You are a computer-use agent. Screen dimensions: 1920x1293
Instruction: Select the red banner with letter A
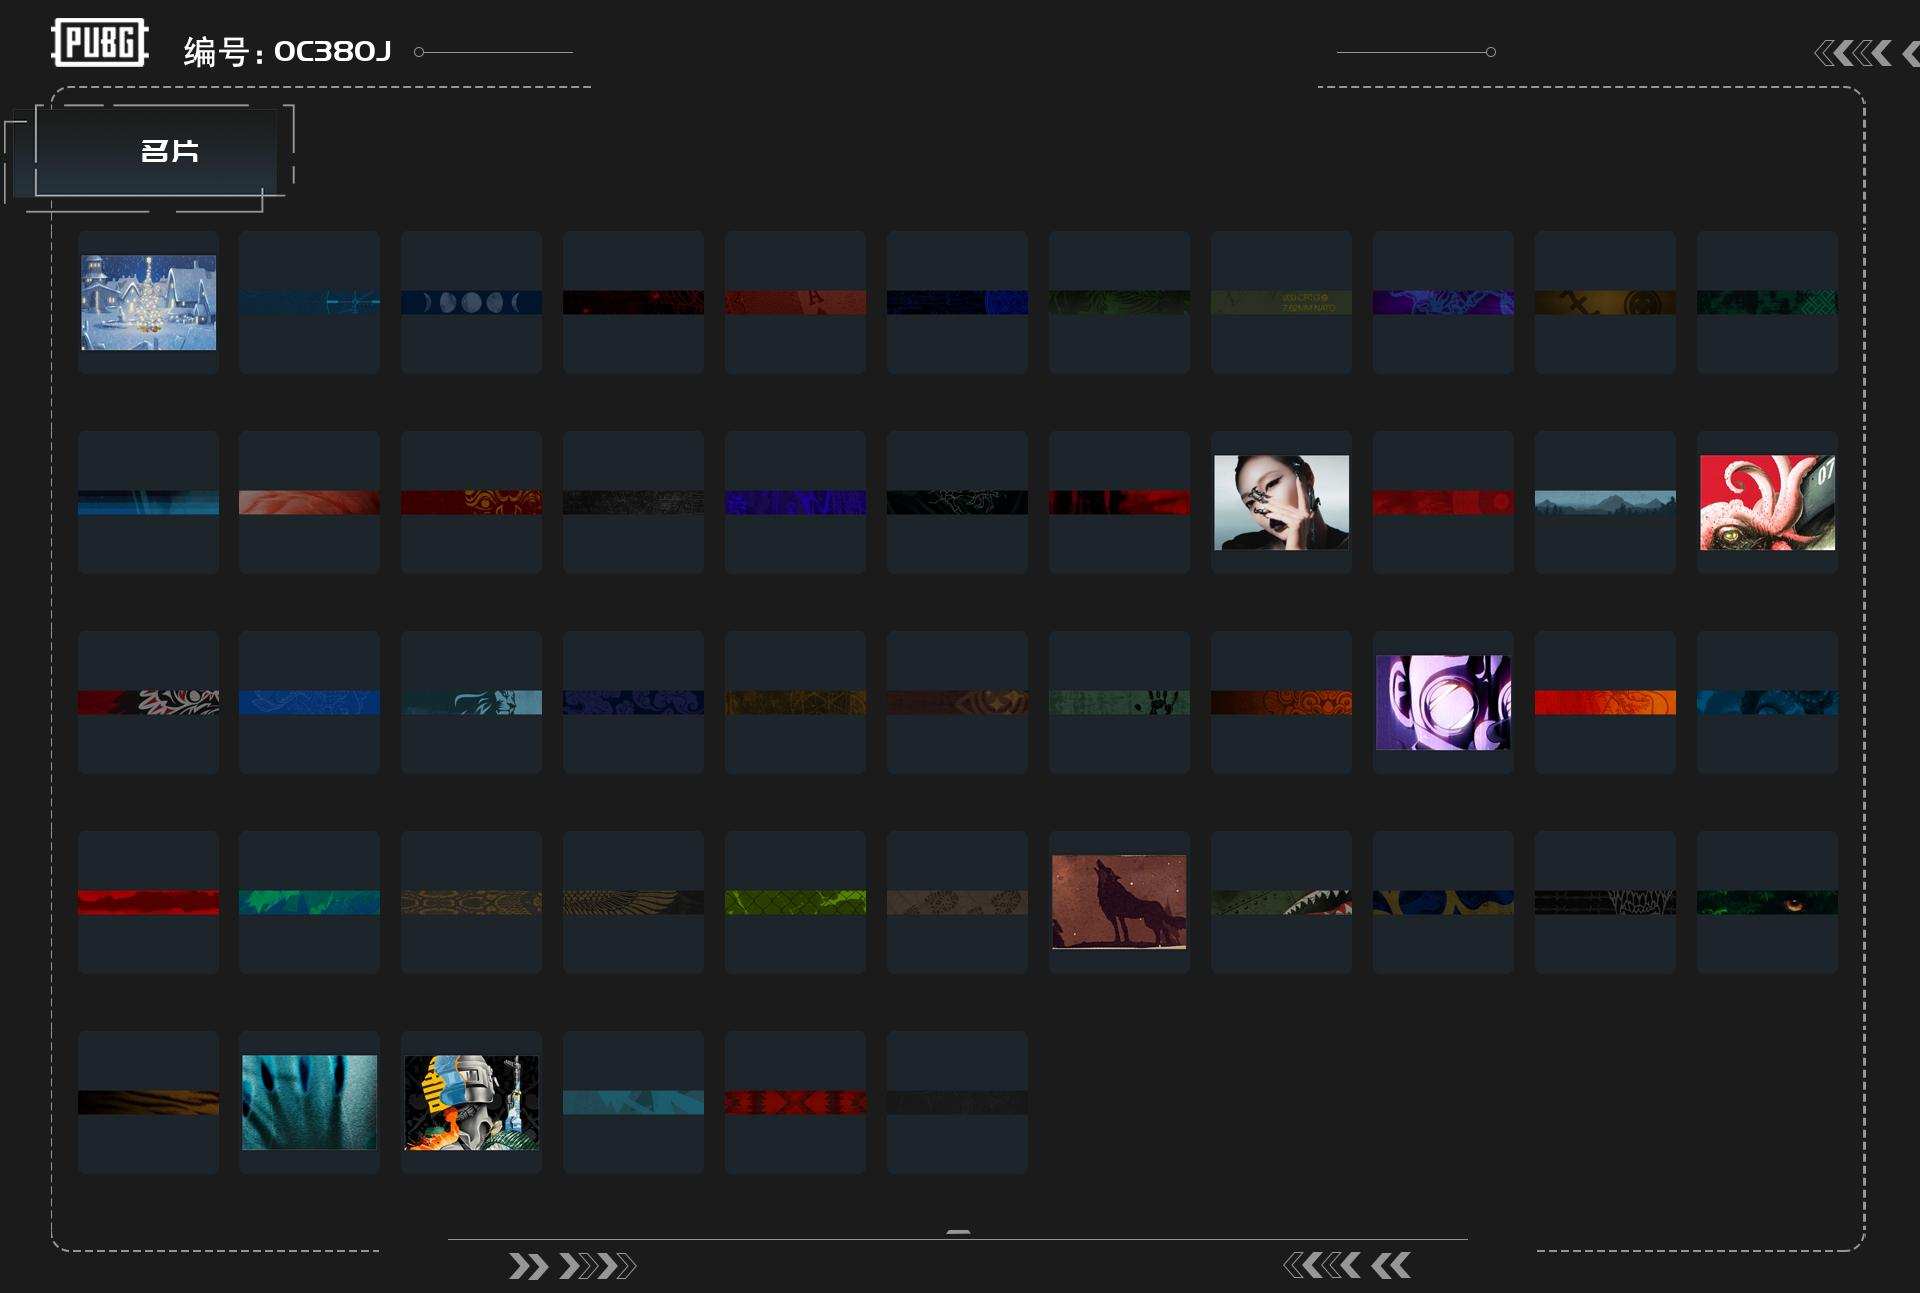tap(795, 302)
